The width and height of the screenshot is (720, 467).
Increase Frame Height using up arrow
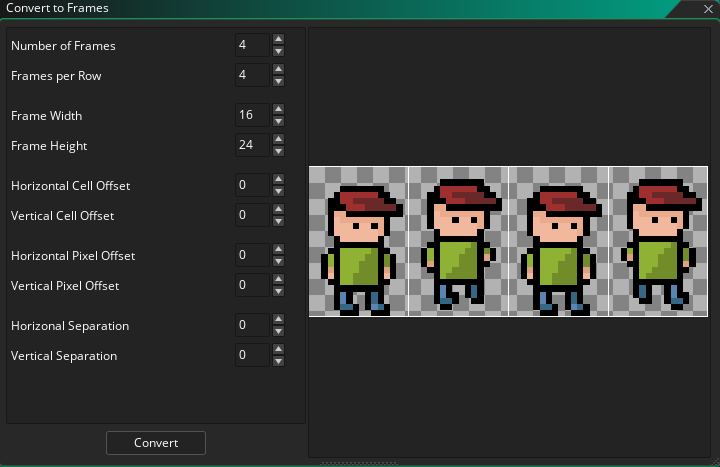[x=278, y=139]
